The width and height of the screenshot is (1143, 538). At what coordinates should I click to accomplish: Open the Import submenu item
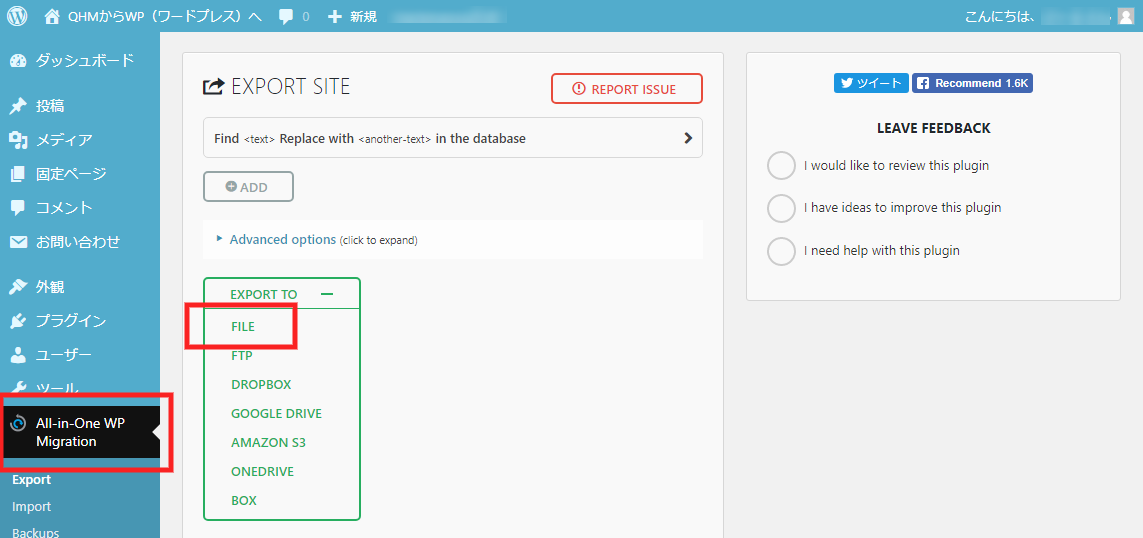click(31, 507)
